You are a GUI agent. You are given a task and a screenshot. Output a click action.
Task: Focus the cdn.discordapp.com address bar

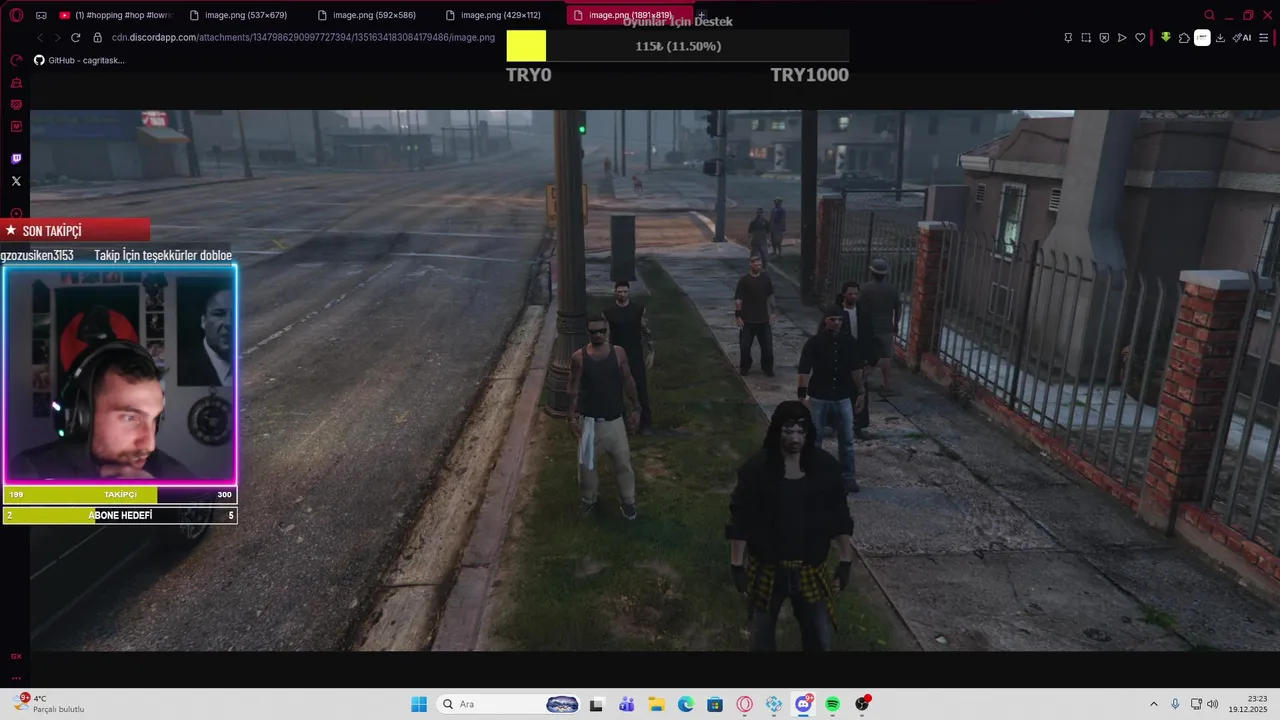pyautogui.click(x=303, y=37)
